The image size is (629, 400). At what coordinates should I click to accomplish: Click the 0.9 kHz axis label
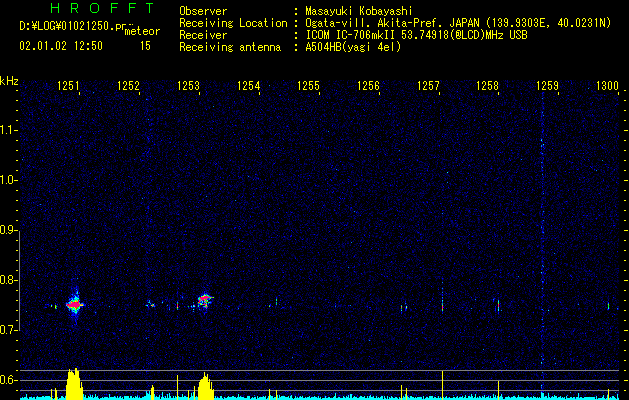[8, 230]
